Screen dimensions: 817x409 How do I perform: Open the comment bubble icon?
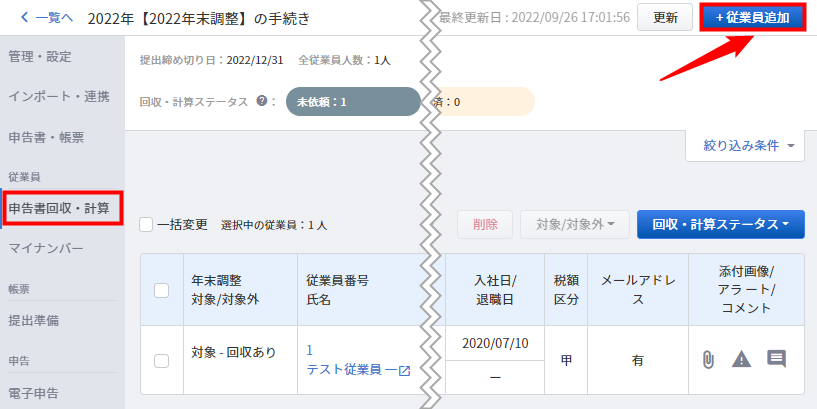point(776,358)
